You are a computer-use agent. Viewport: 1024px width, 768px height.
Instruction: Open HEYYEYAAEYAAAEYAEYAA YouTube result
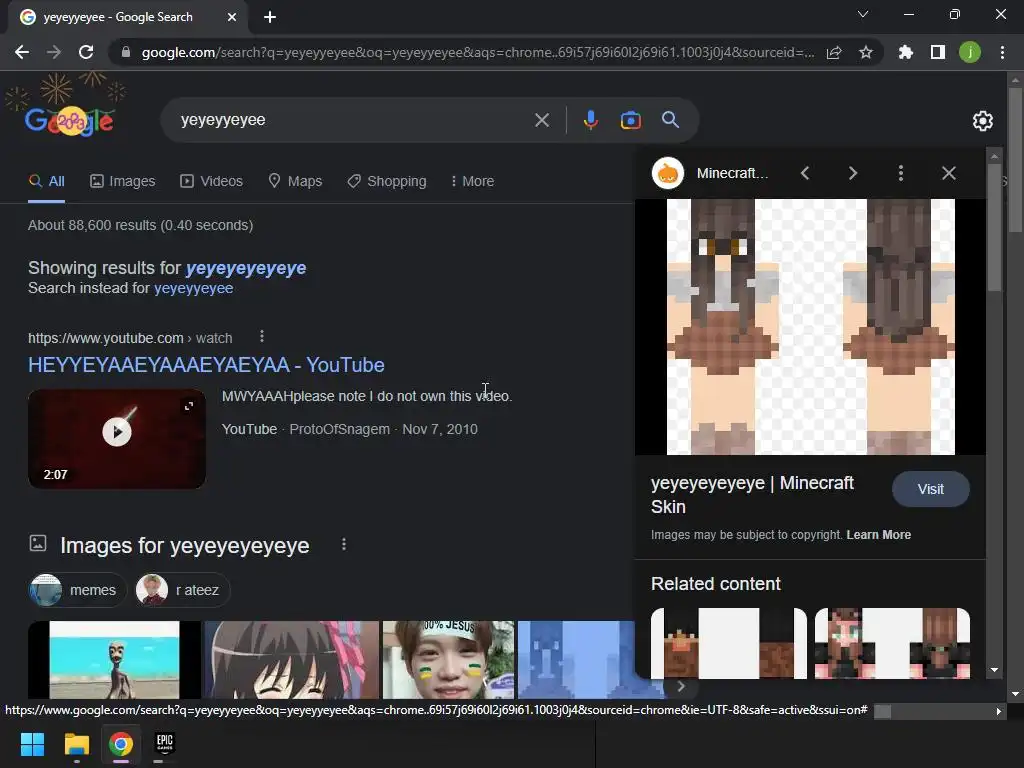pos(206,365)
